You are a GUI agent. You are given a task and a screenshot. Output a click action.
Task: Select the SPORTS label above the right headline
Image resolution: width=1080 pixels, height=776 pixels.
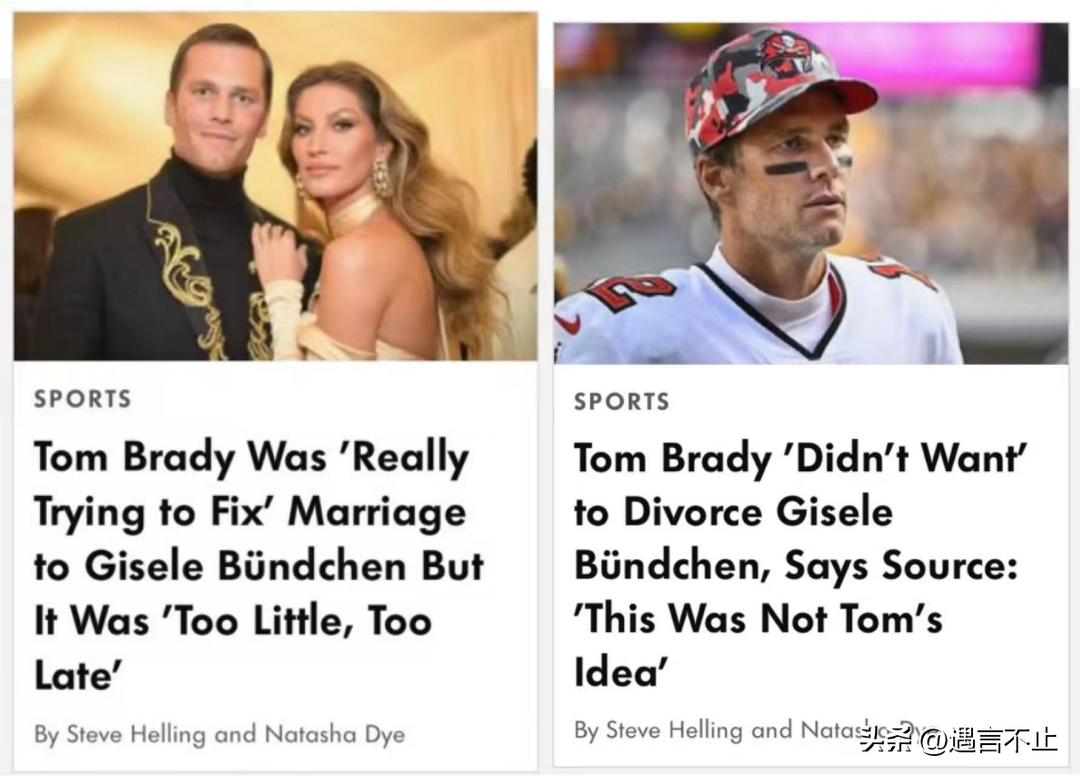point(621,402)
